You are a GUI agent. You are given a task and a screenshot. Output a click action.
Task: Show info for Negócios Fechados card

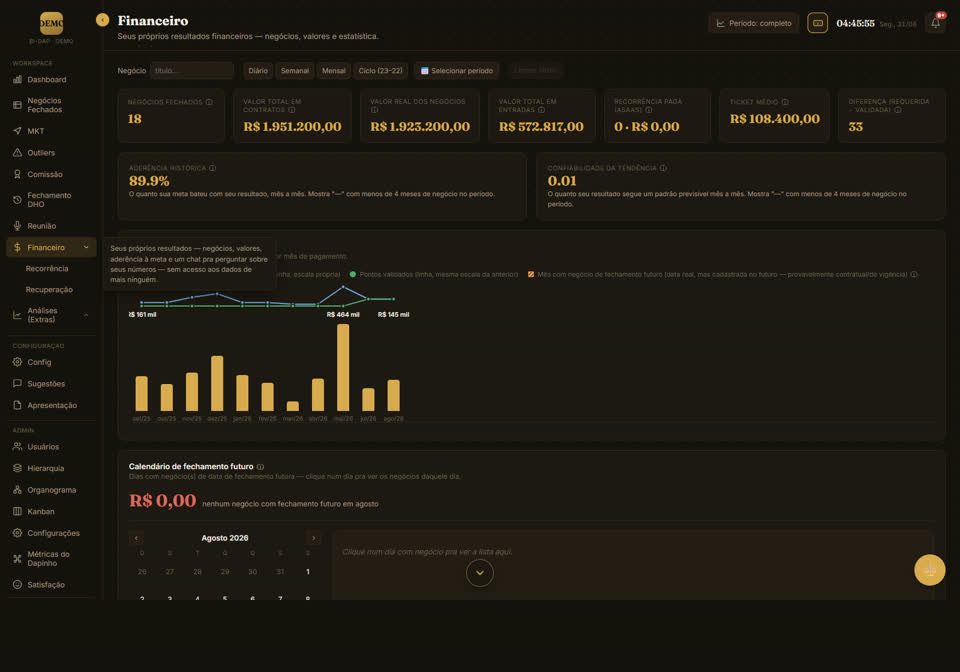209,102
